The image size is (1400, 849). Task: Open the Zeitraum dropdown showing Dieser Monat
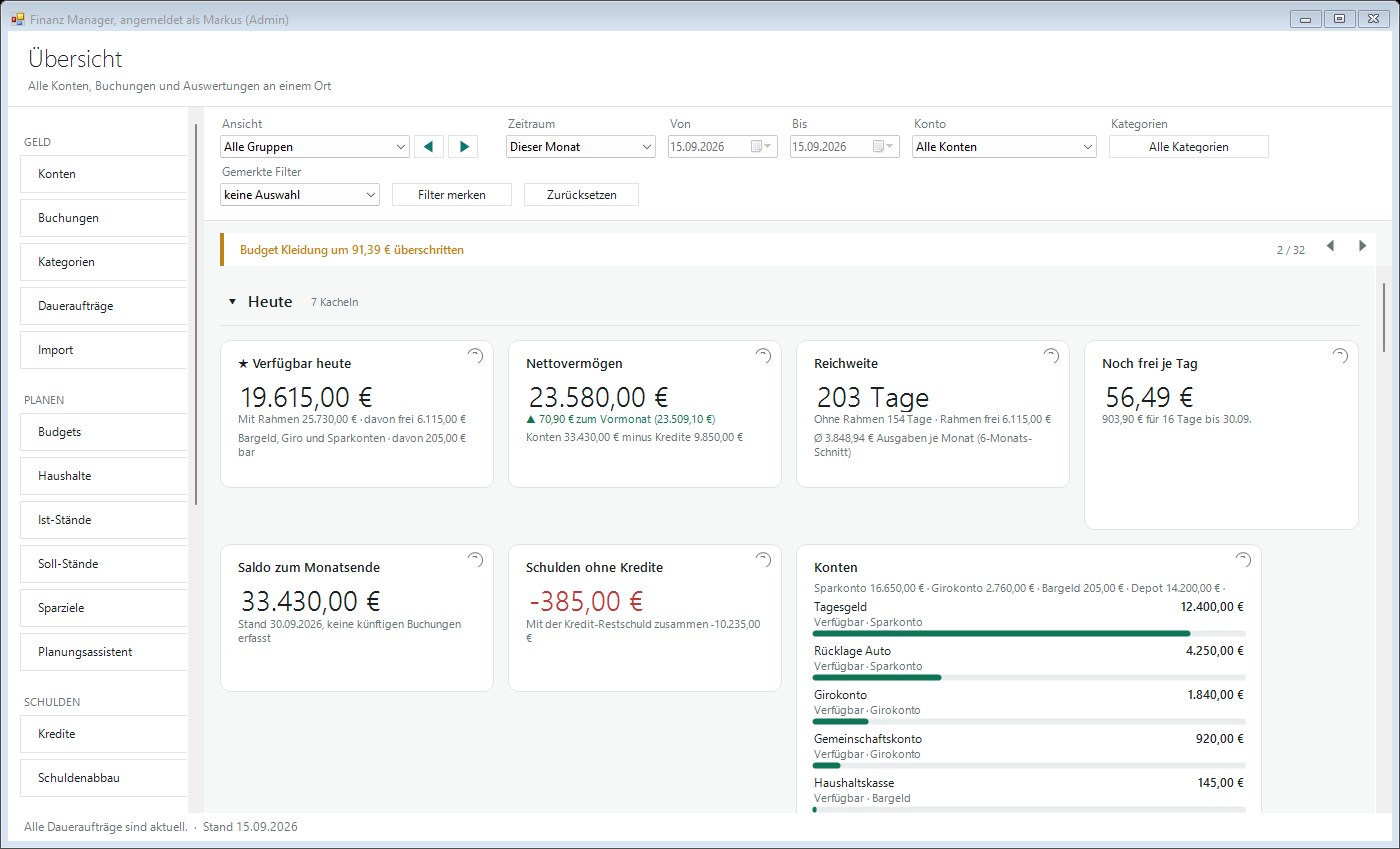(581, 147)
